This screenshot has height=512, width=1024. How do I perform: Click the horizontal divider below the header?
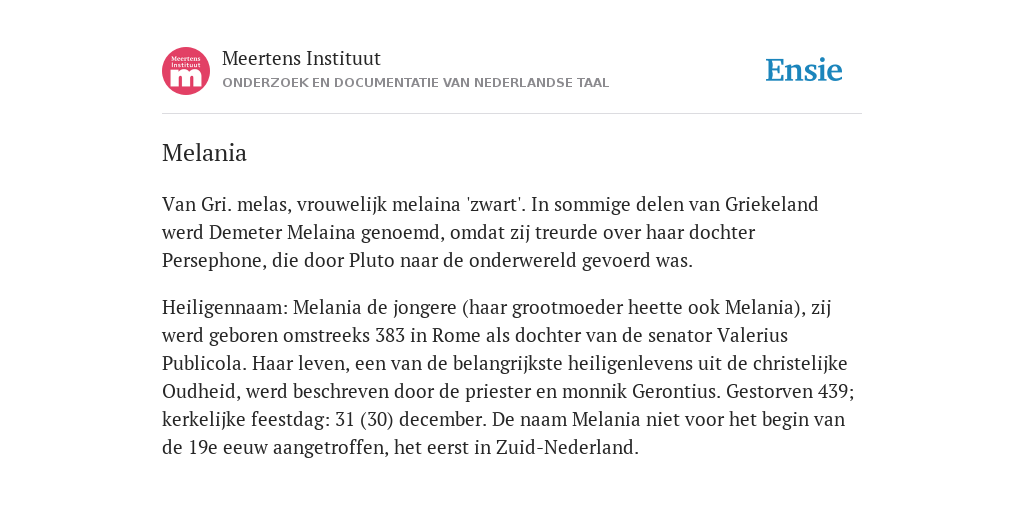click(x=512, y=114)
